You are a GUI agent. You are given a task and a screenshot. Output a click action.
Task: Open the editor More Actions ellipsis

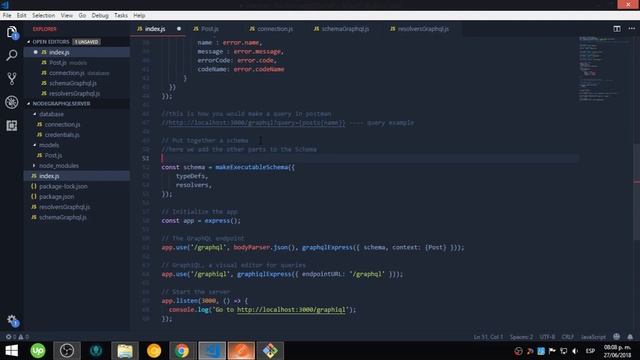coord(631,29)
